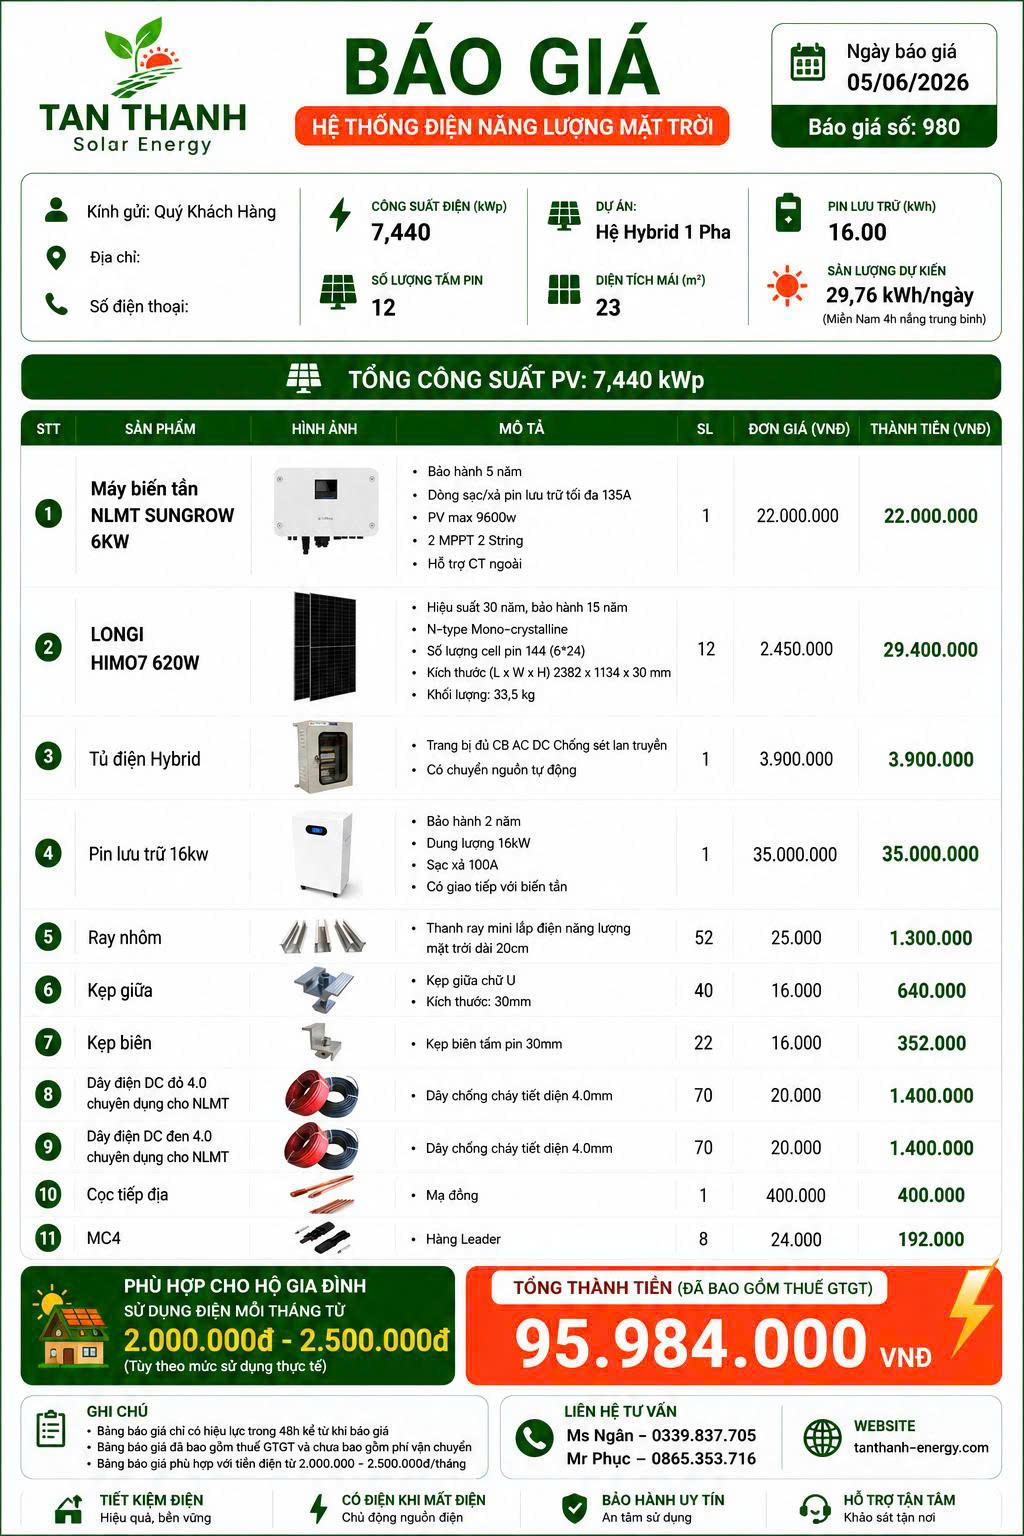This screenshot has width=1024, height=1536.
Task: Click the Hệ Hybrid 1 Pha project text
Action: pyautogui.click(x=663, y=232)
